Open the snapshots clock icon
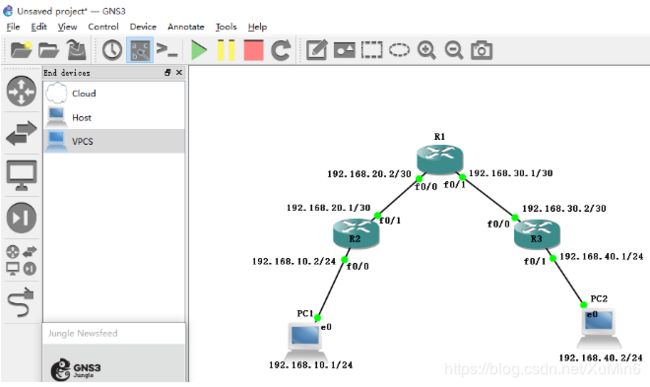Screen dimensions: 650x387 point(112,50)
